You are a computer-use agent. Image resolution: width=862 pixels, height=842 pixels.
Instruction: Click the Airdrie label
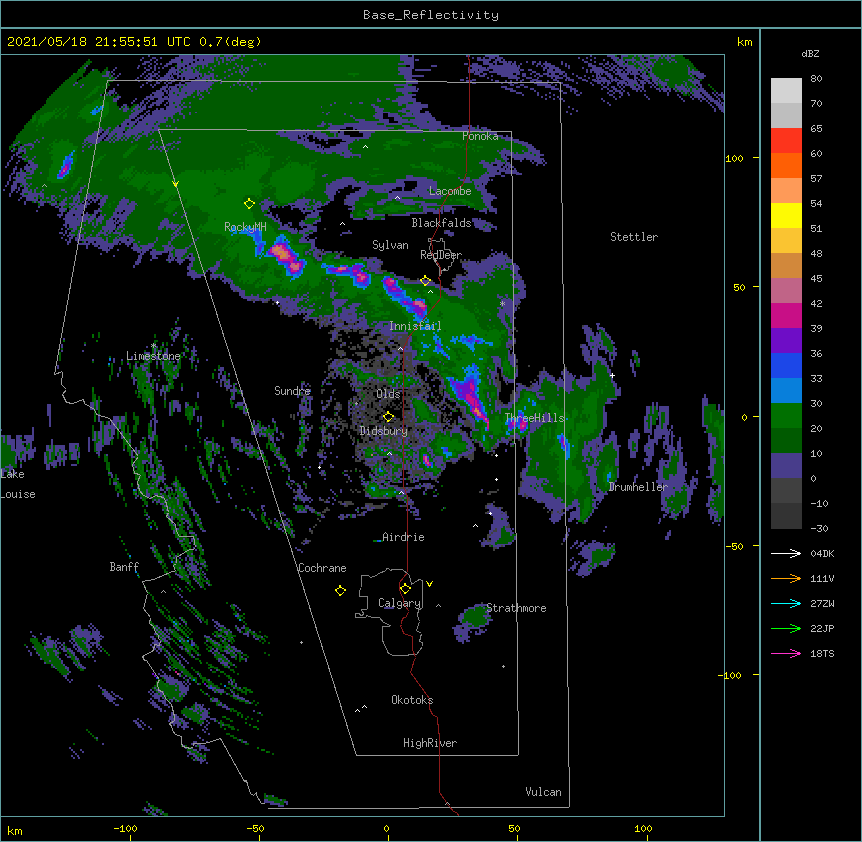click(404, 537)
